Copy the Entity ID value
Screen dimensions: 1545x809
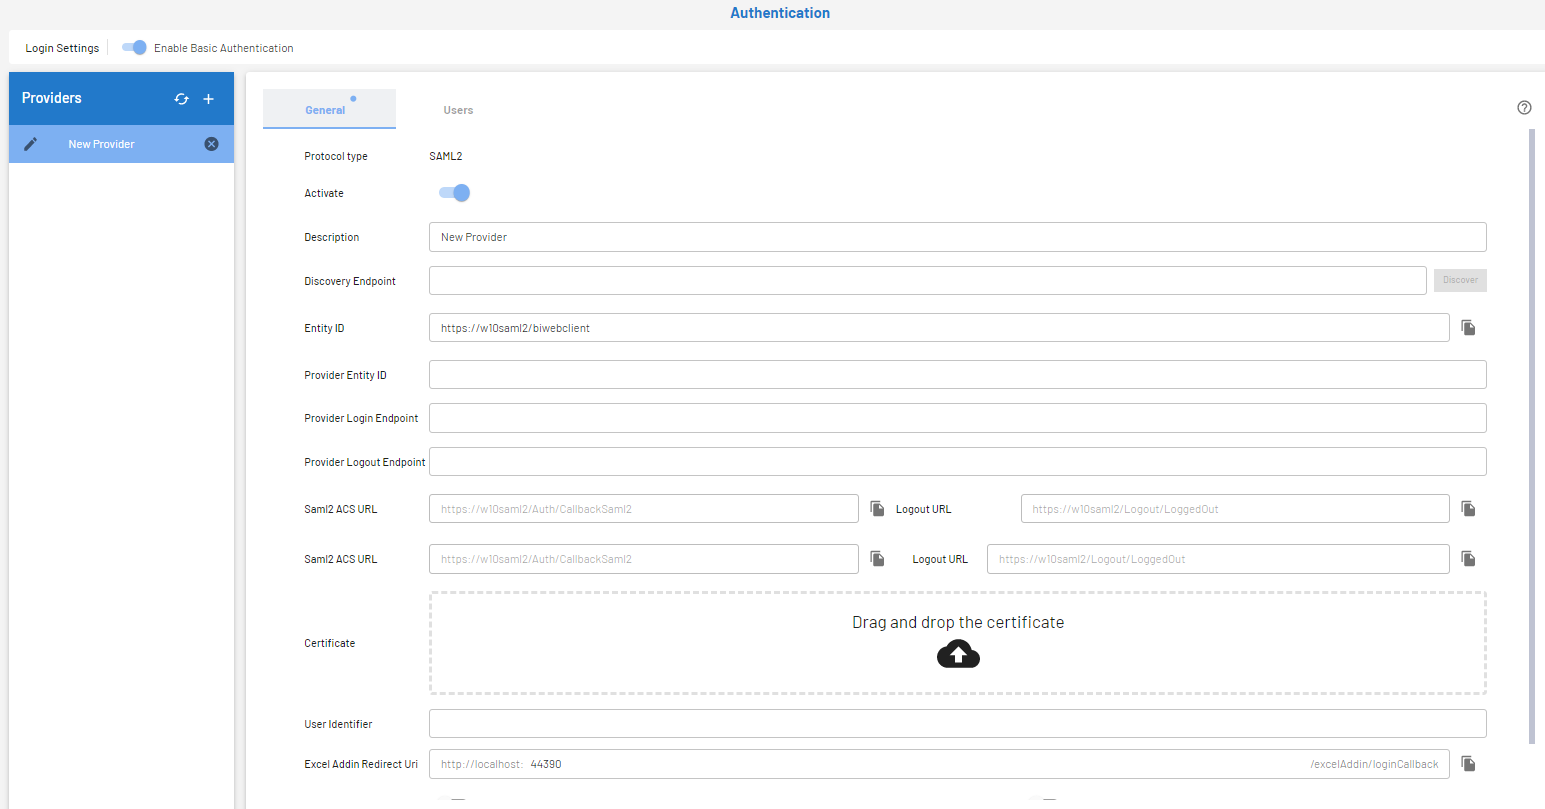pyautogui.click(x=1468, y=328)
